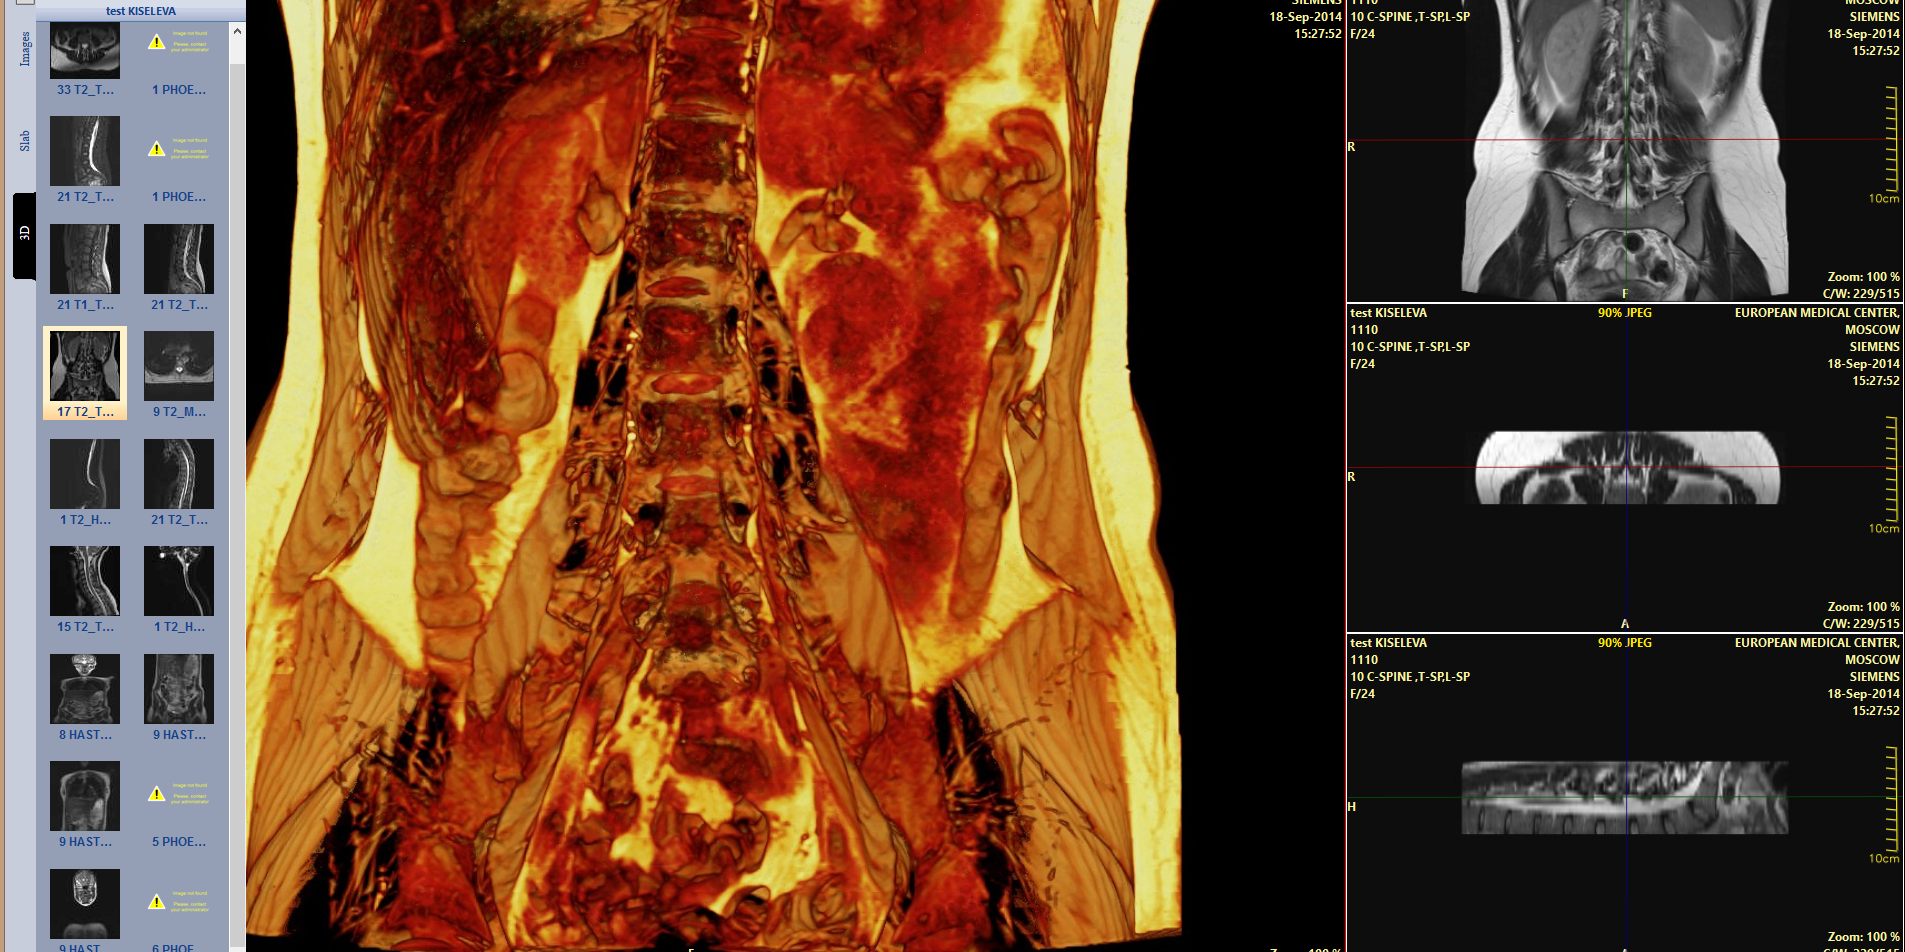Screen dimensions: 1905x952
Task: Click EUROPEAN MEDICAL CENTER text in middle view
Action: point(1817,313)
